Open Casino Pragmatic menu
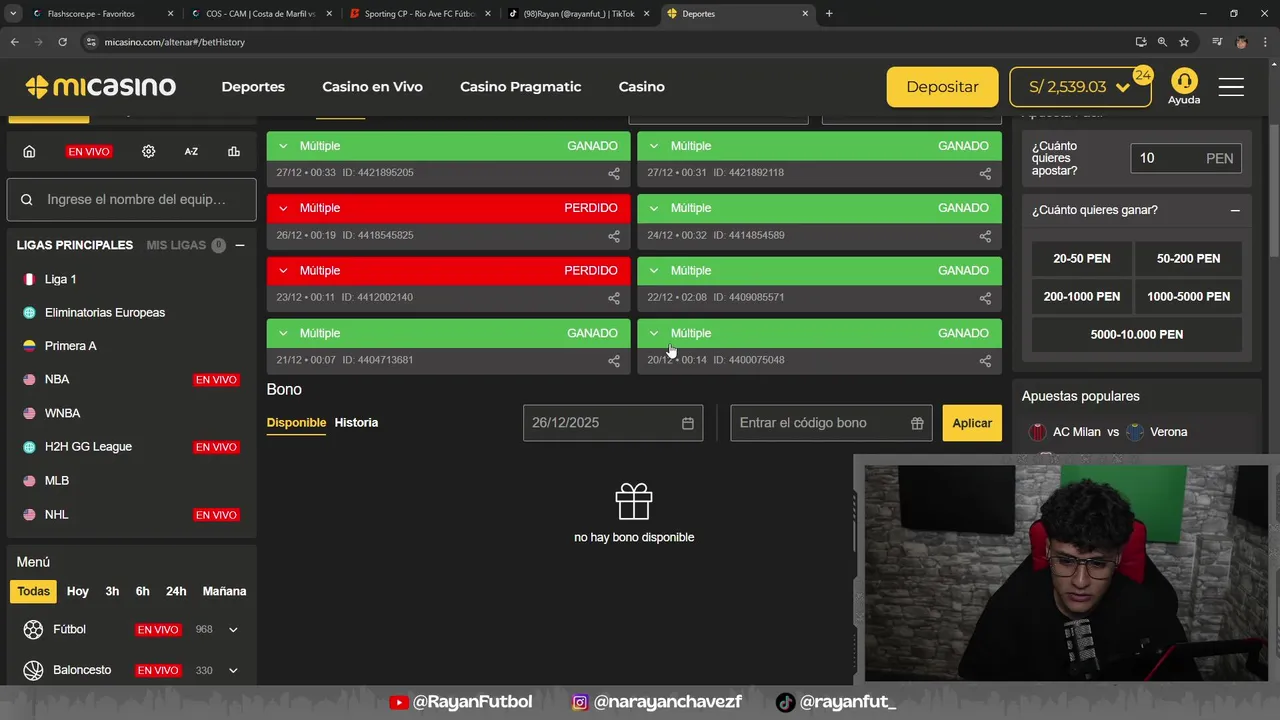 520,87
